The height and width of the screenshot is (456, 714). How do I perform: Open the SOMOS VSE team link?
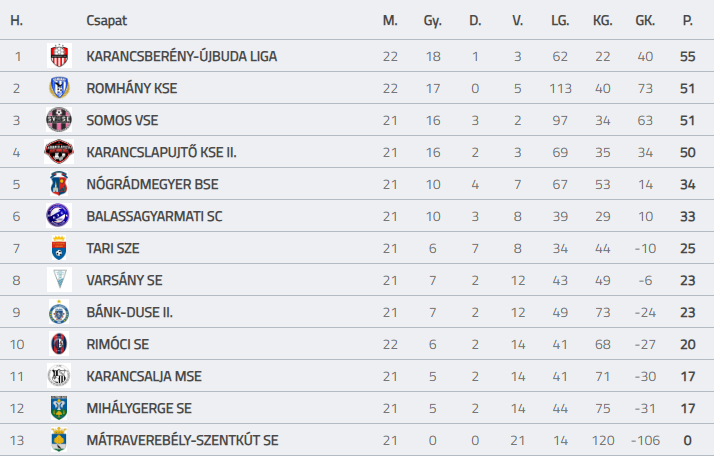(122, 120)
